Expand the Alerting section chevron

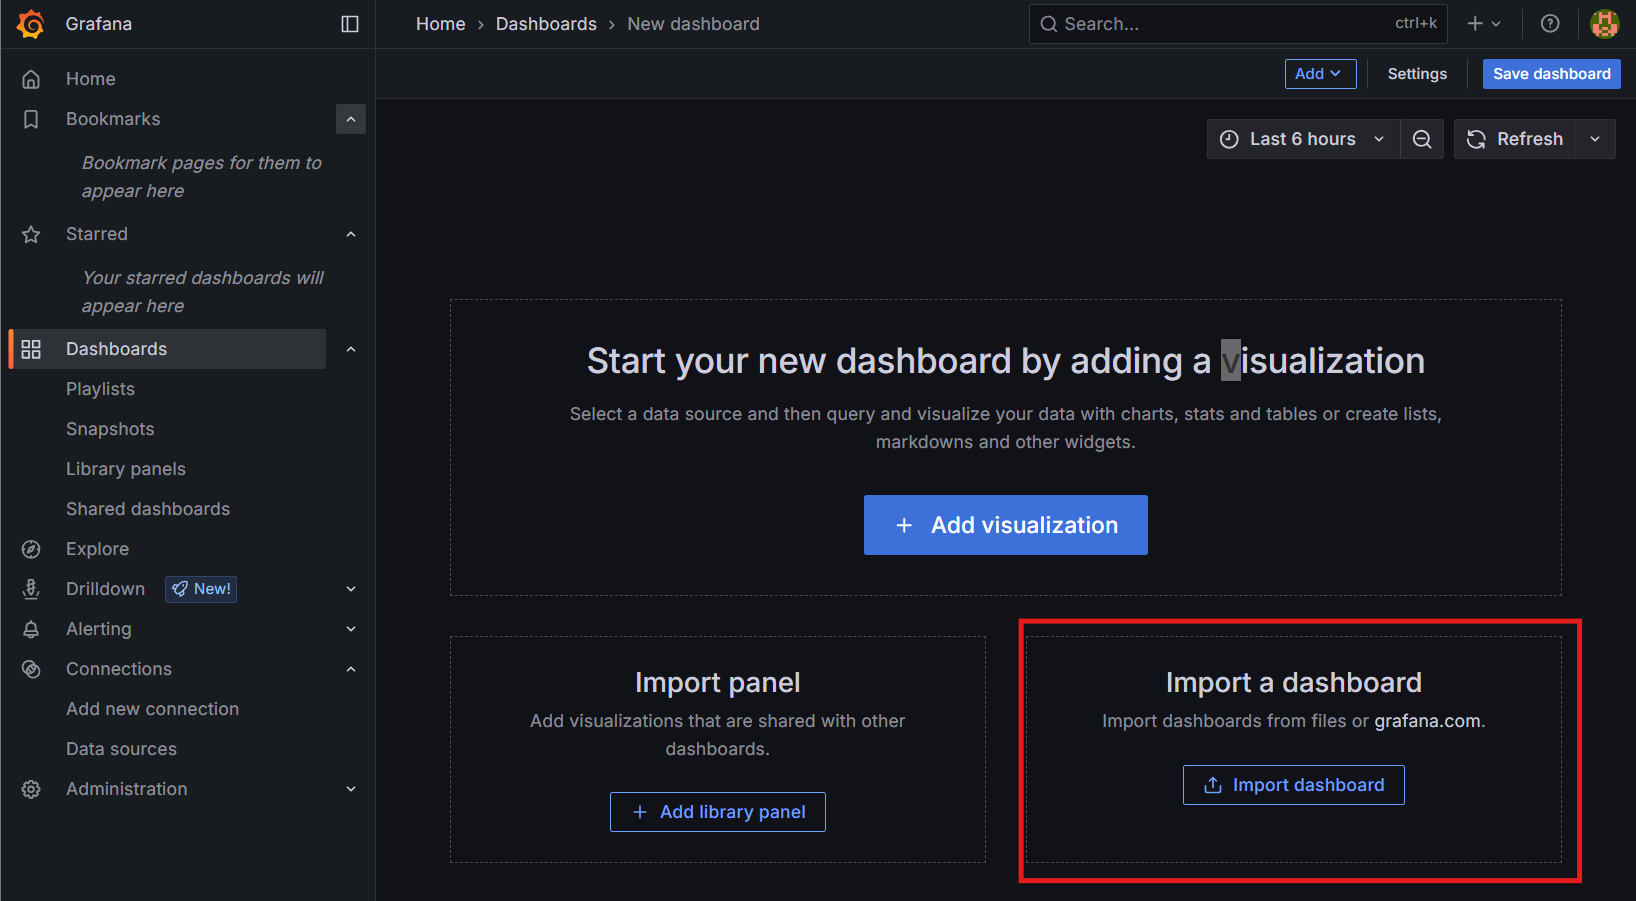click(x=351, y=629)
